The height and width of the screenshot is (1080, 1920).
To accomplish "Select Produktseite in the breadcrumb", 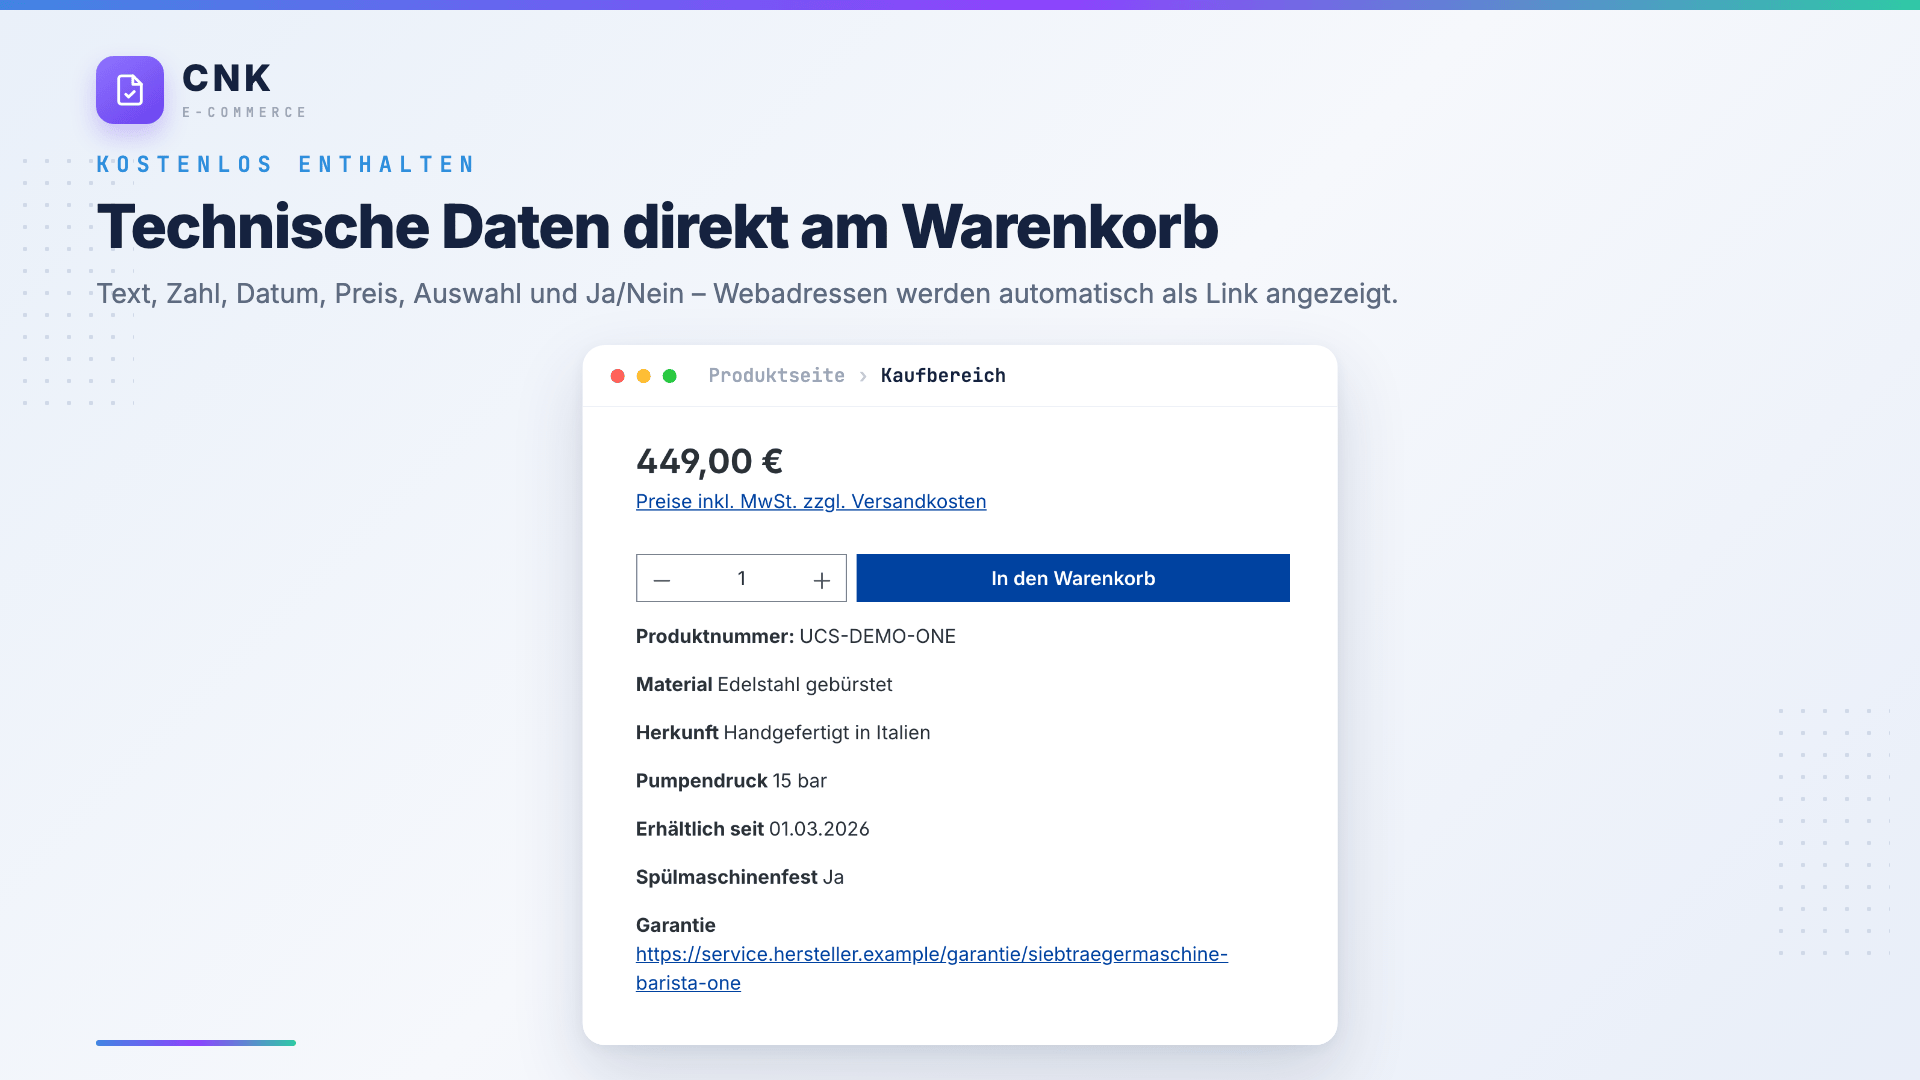I will click(777, 375).
